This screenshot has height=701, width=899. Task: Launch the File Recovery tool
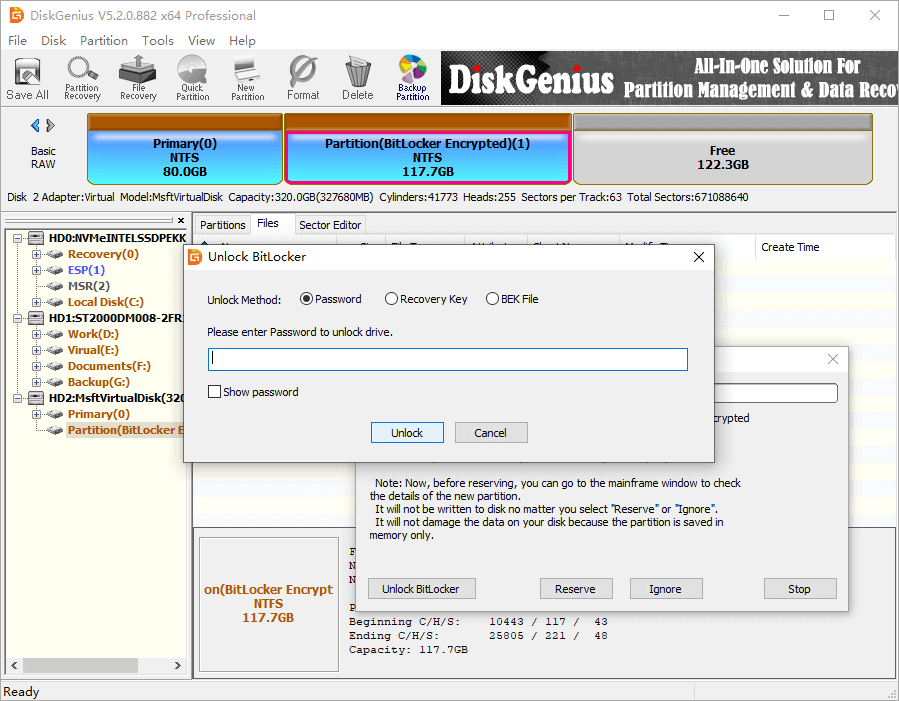tap(138, 78)
